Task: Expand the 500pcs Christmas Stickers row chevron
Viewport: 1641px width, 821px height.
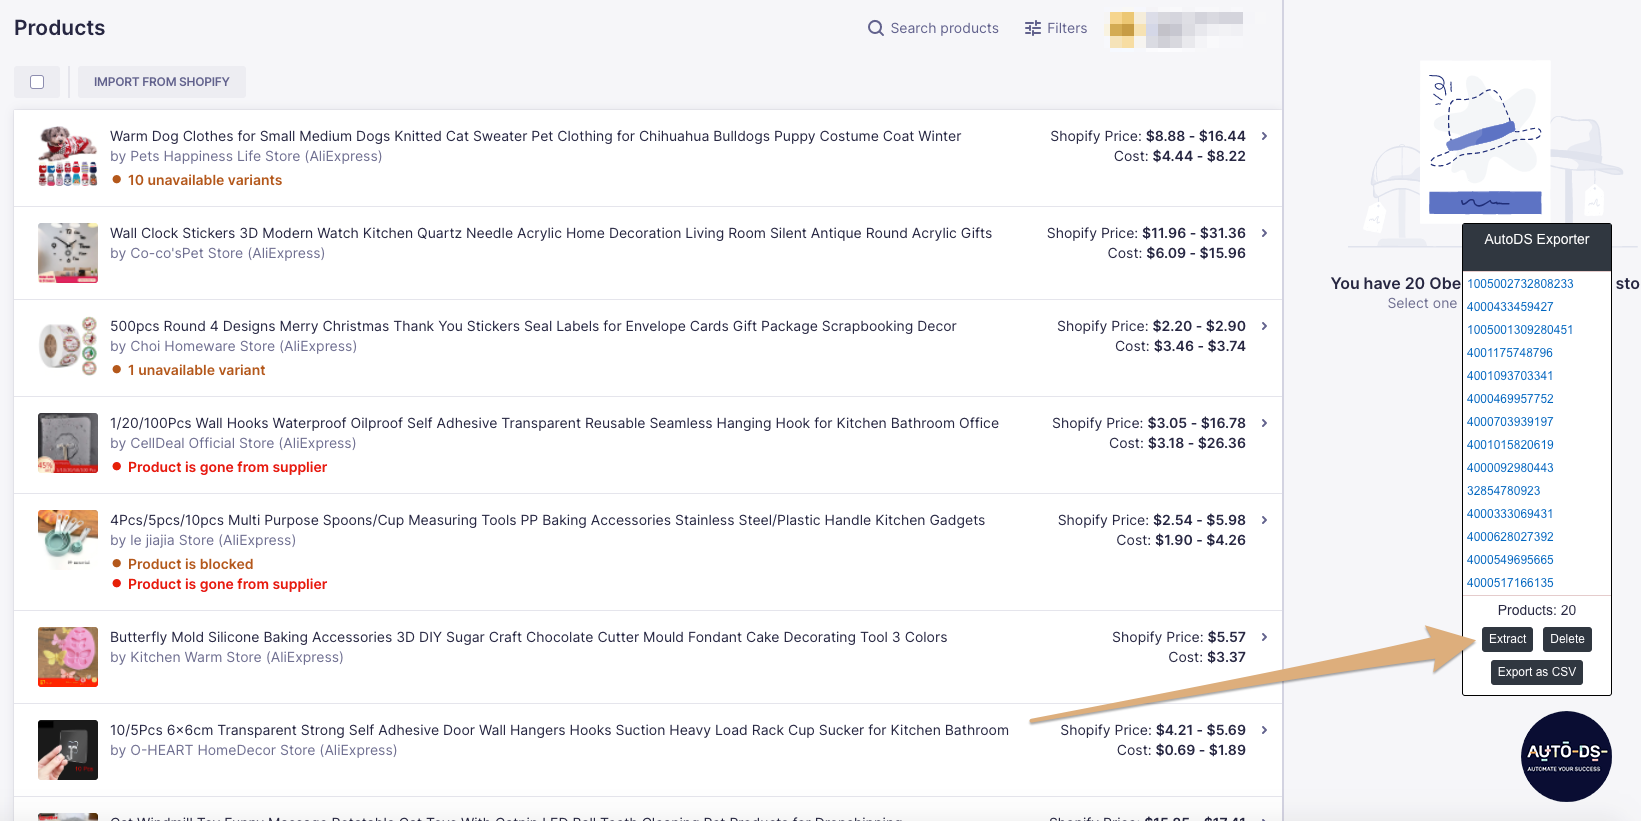Action: tap(1264, 326)
